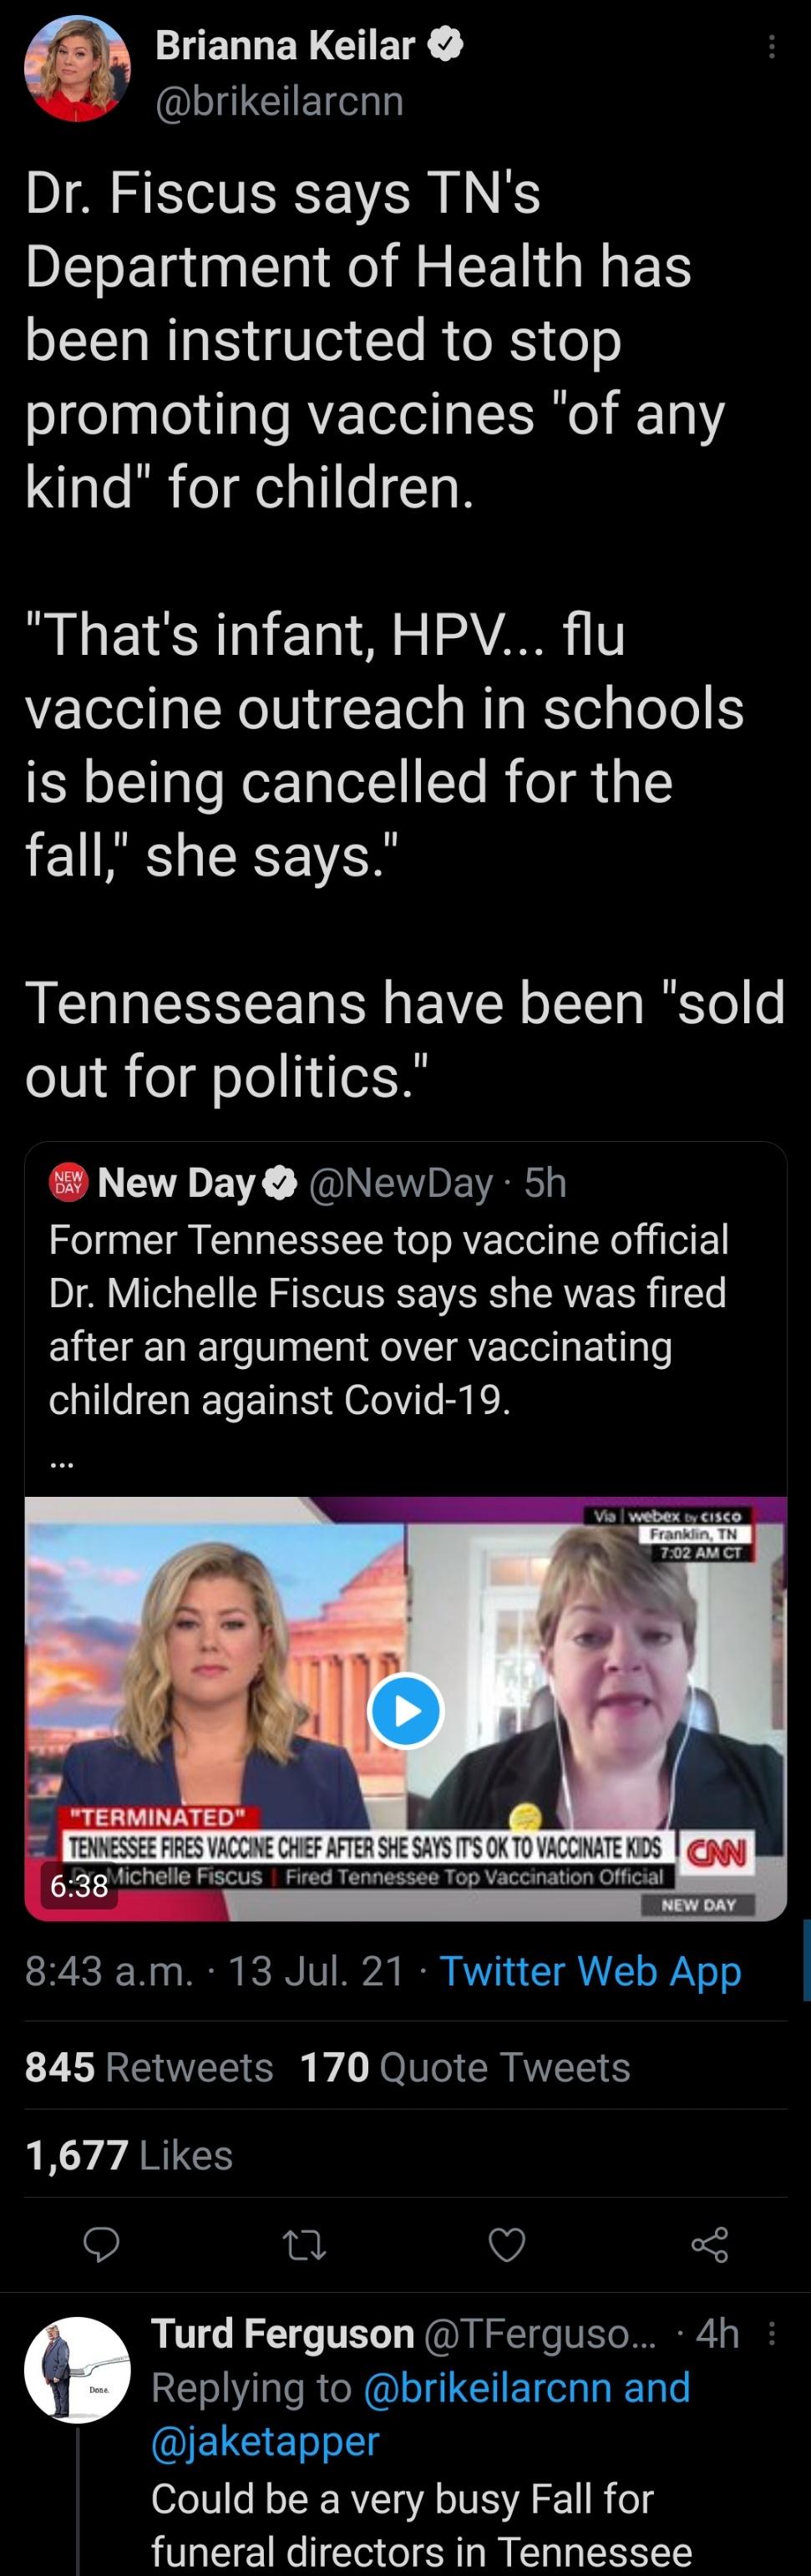Like the tweet with heart icon
The image size is (811, 2576).
tap(506, 2245)
